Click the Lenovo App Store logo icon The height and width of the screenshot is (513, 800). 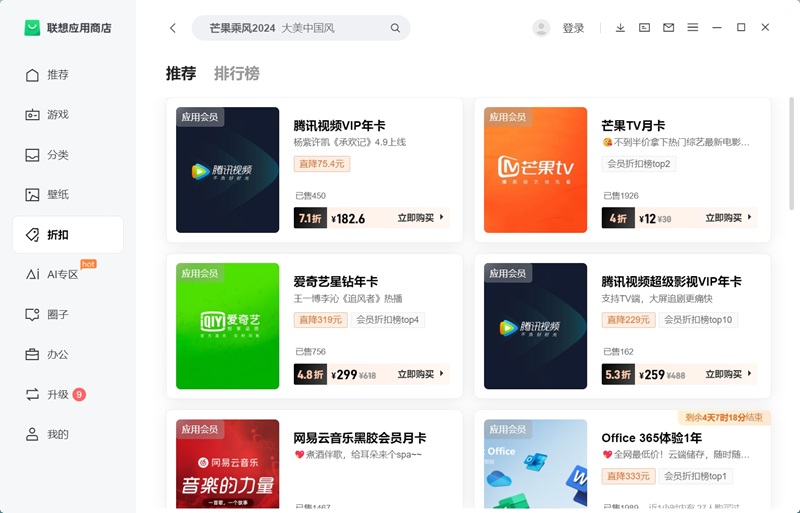tap(32, 28)
